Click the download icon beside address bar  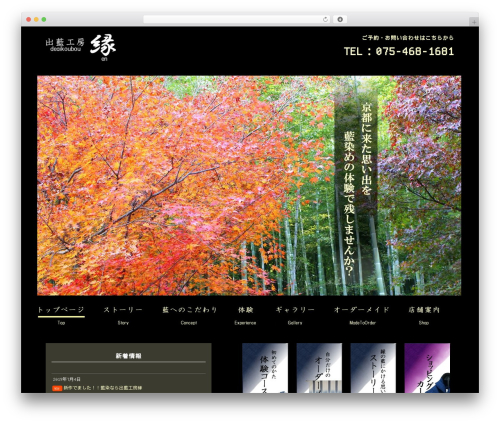[340, 19]
